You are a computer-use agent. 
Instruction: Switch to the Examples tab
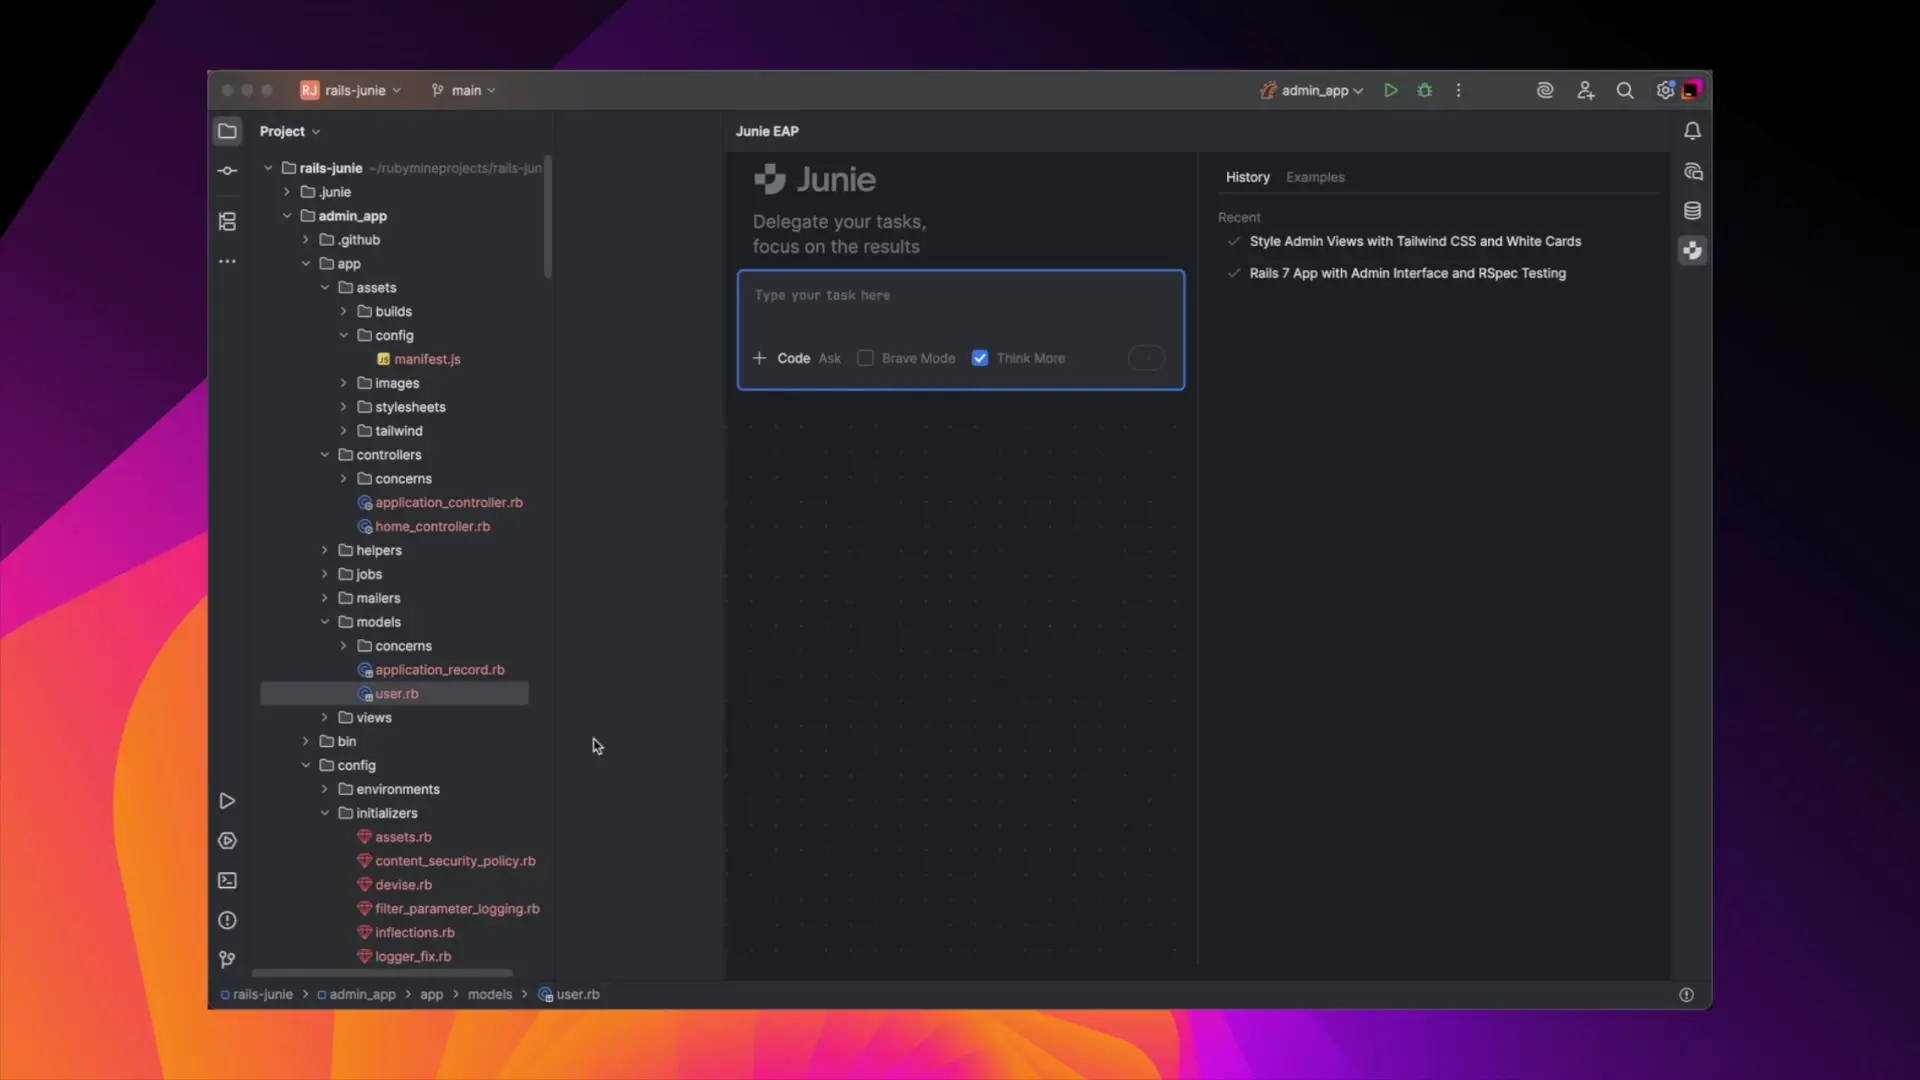(x=1315, y=177)
